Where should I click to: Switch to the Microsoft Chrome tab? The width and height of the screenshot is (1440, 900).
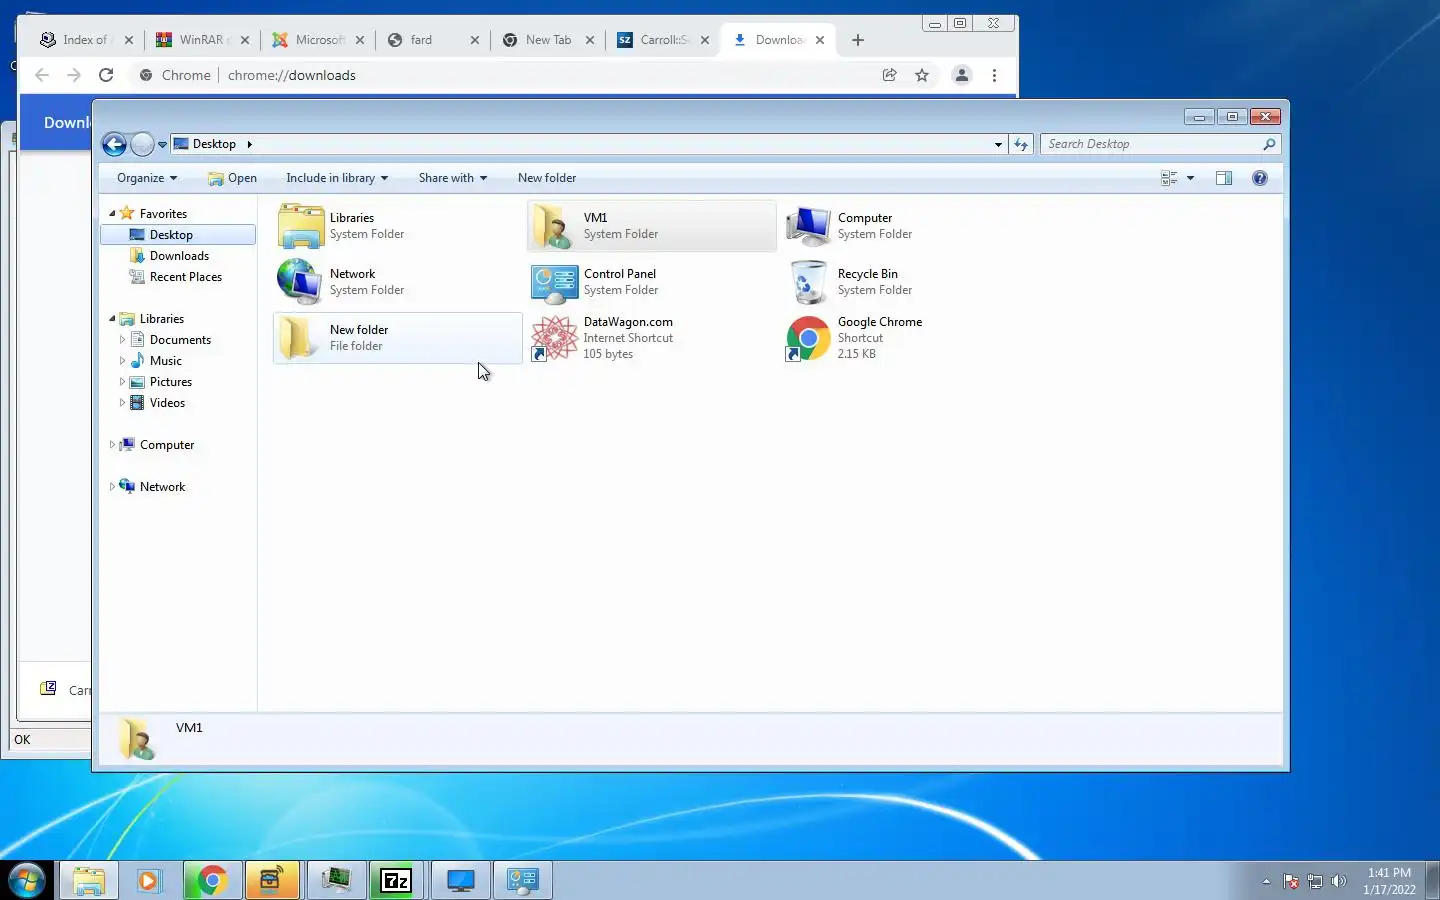click(319, 40)
